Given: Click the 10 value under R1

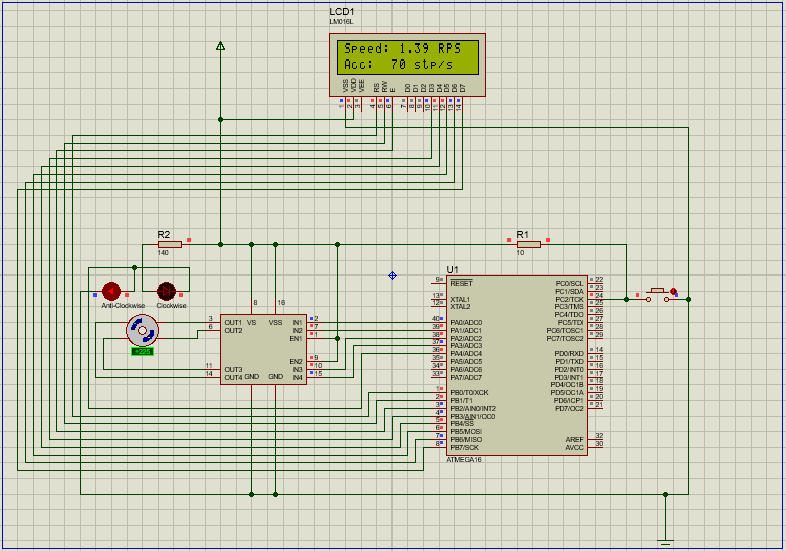Looking at the screenshot, I should click(x=520, y=253).
